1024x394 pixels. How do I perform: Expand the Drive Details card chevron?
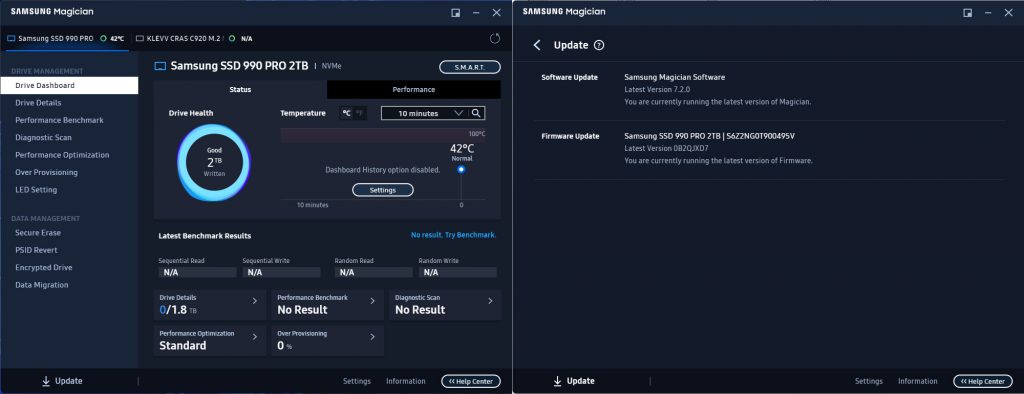[x=255, y=301]
